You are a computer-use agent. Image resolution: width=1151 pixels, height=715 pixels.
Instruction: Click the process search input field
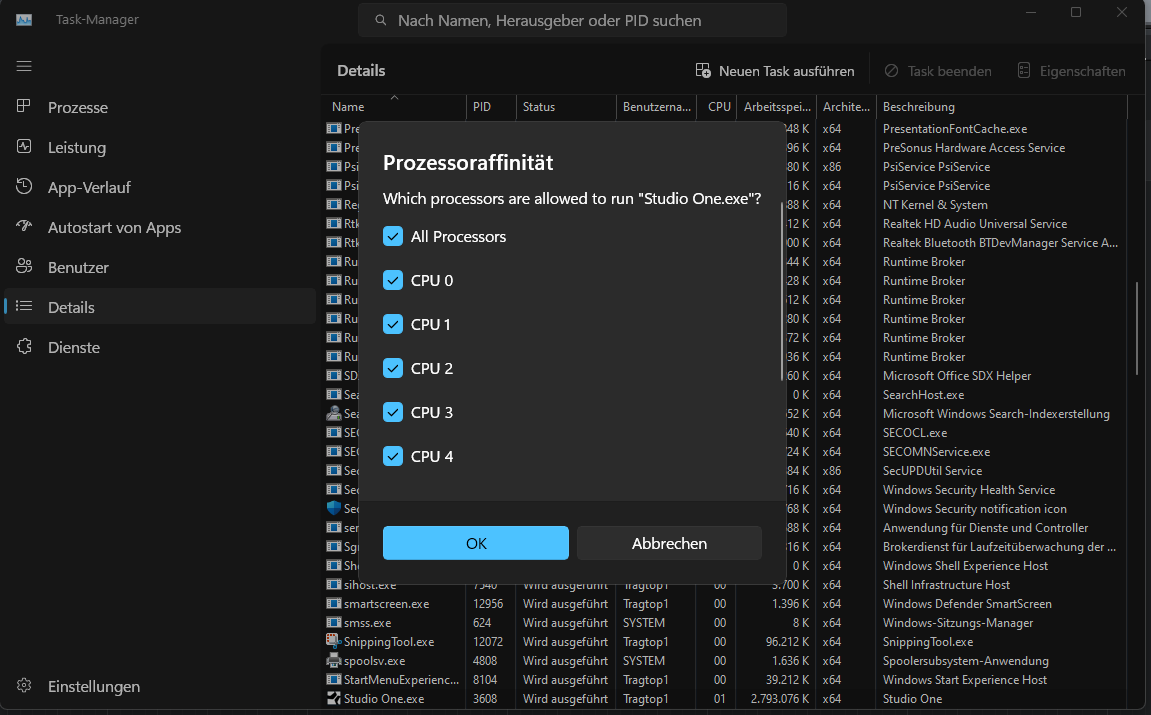tap(573, 21)
